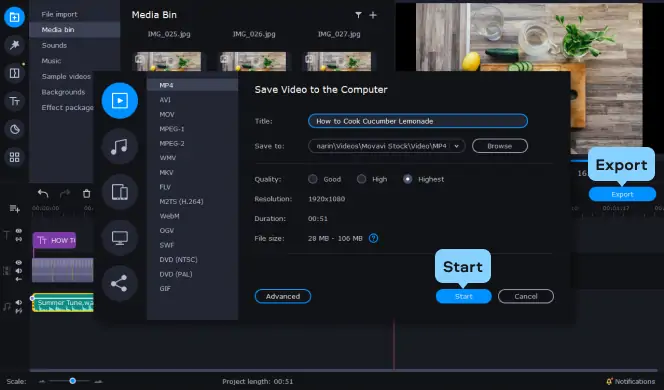This screenshot has width=664, height=390.
Task: Select the save for TV monitor icon
Action: [119, 238]
